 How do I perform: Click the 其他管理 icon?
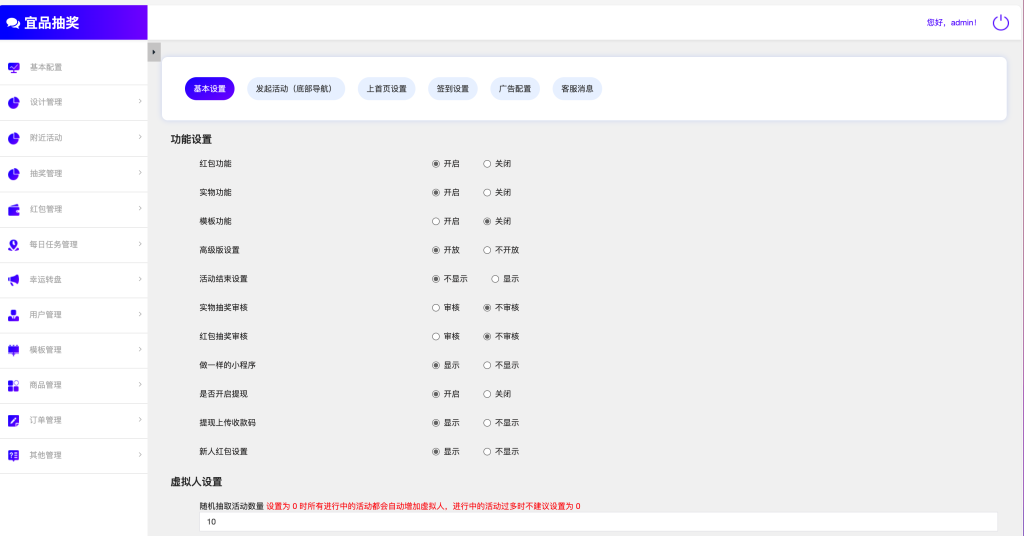click(14, 456)
